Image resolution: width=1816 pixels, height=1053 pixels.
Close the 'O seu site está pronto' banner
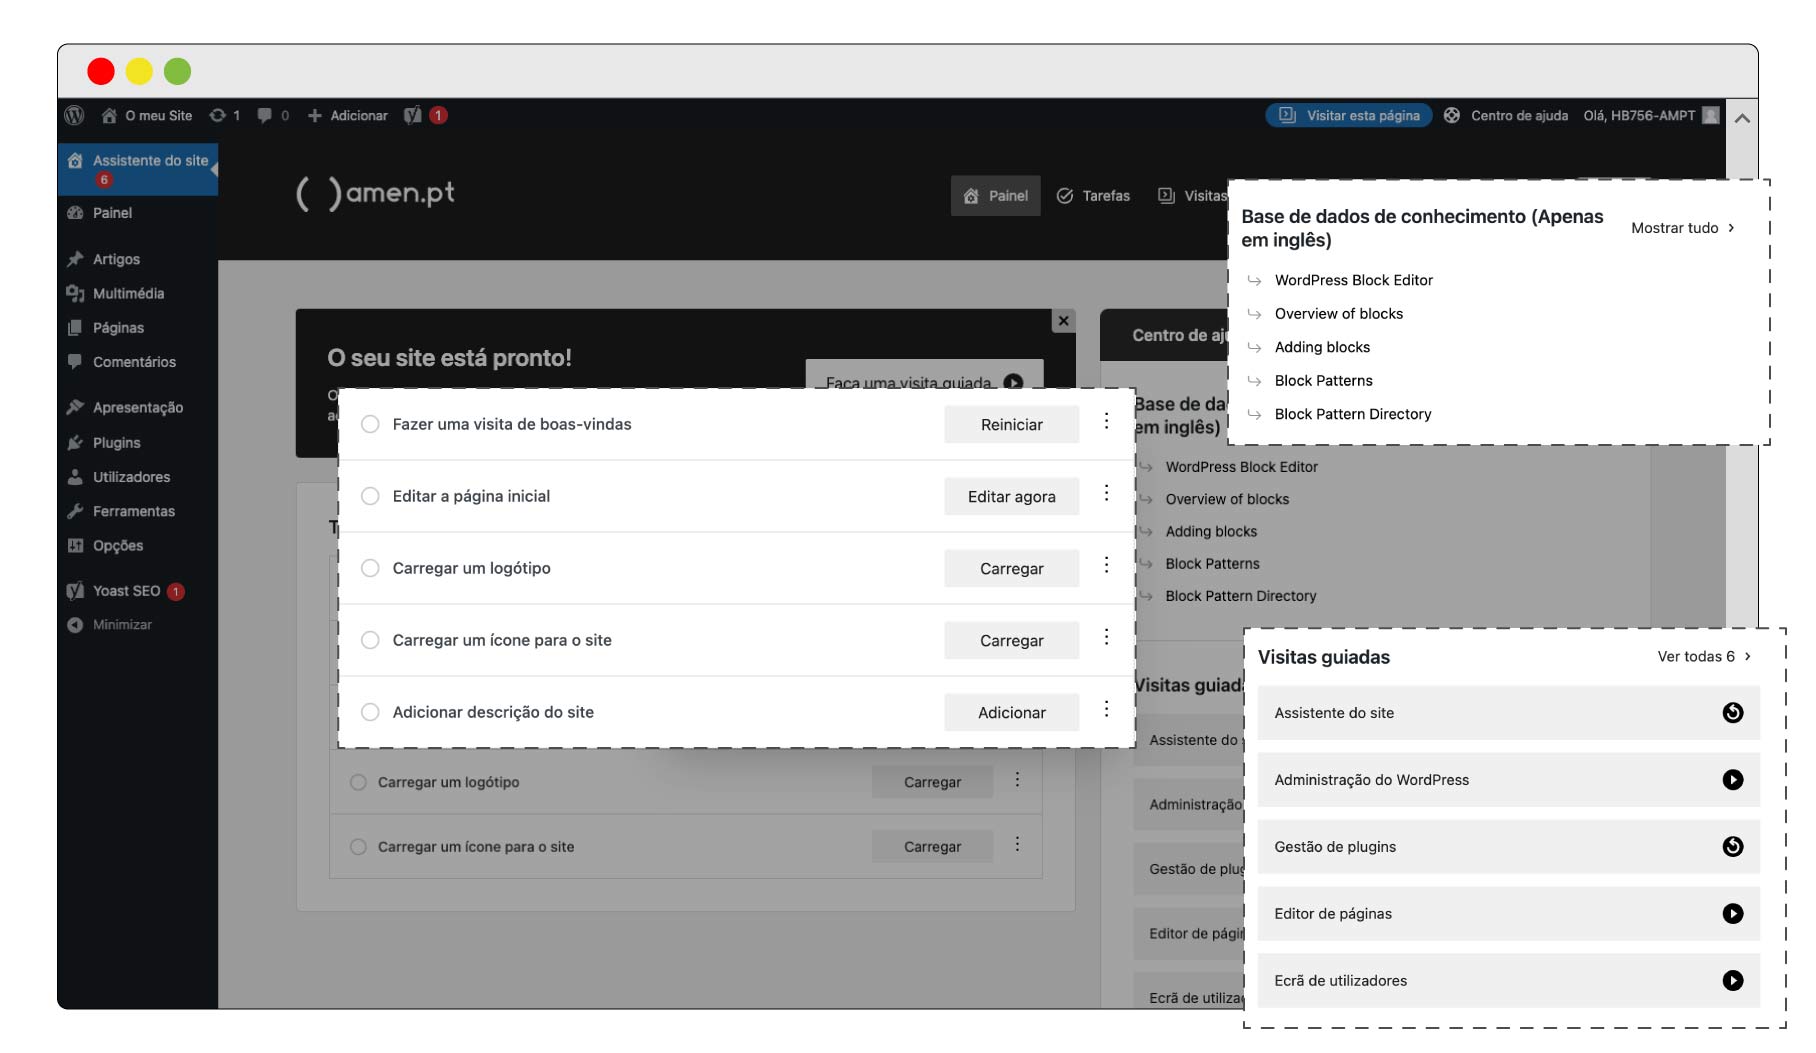click(1064, 321)
